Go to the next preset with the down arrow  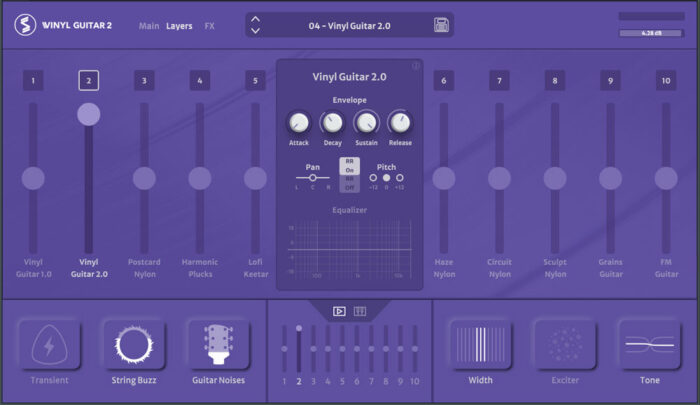pyautogui.click(x=255, y=31)
